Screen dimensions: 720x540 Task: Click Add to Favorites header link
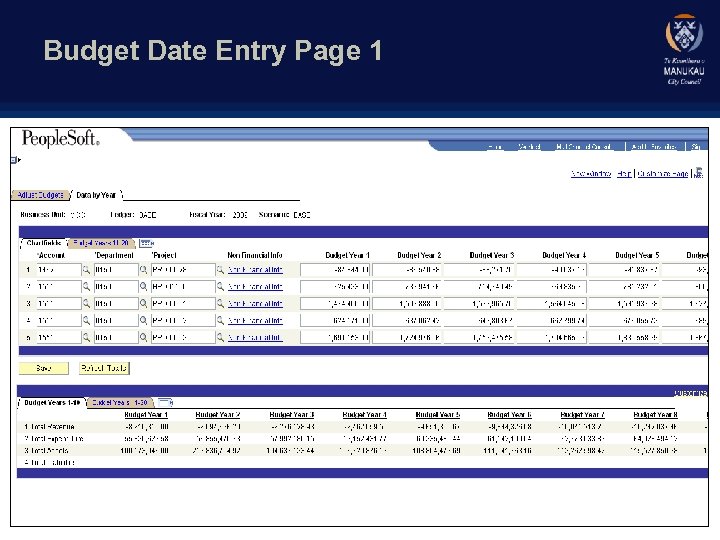[x=654, y=146]
